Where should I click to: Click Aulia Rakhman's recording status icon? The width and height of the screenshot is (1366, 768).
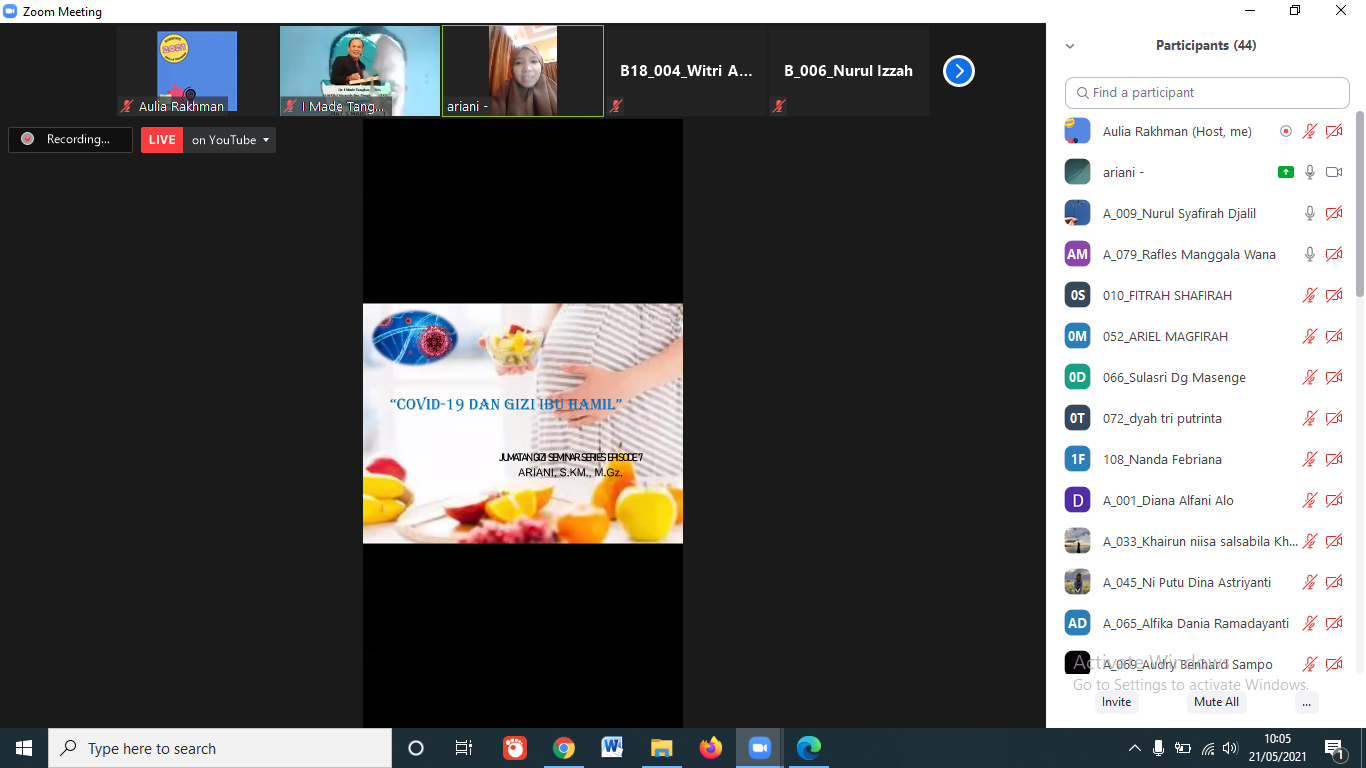pos(1286,131)
